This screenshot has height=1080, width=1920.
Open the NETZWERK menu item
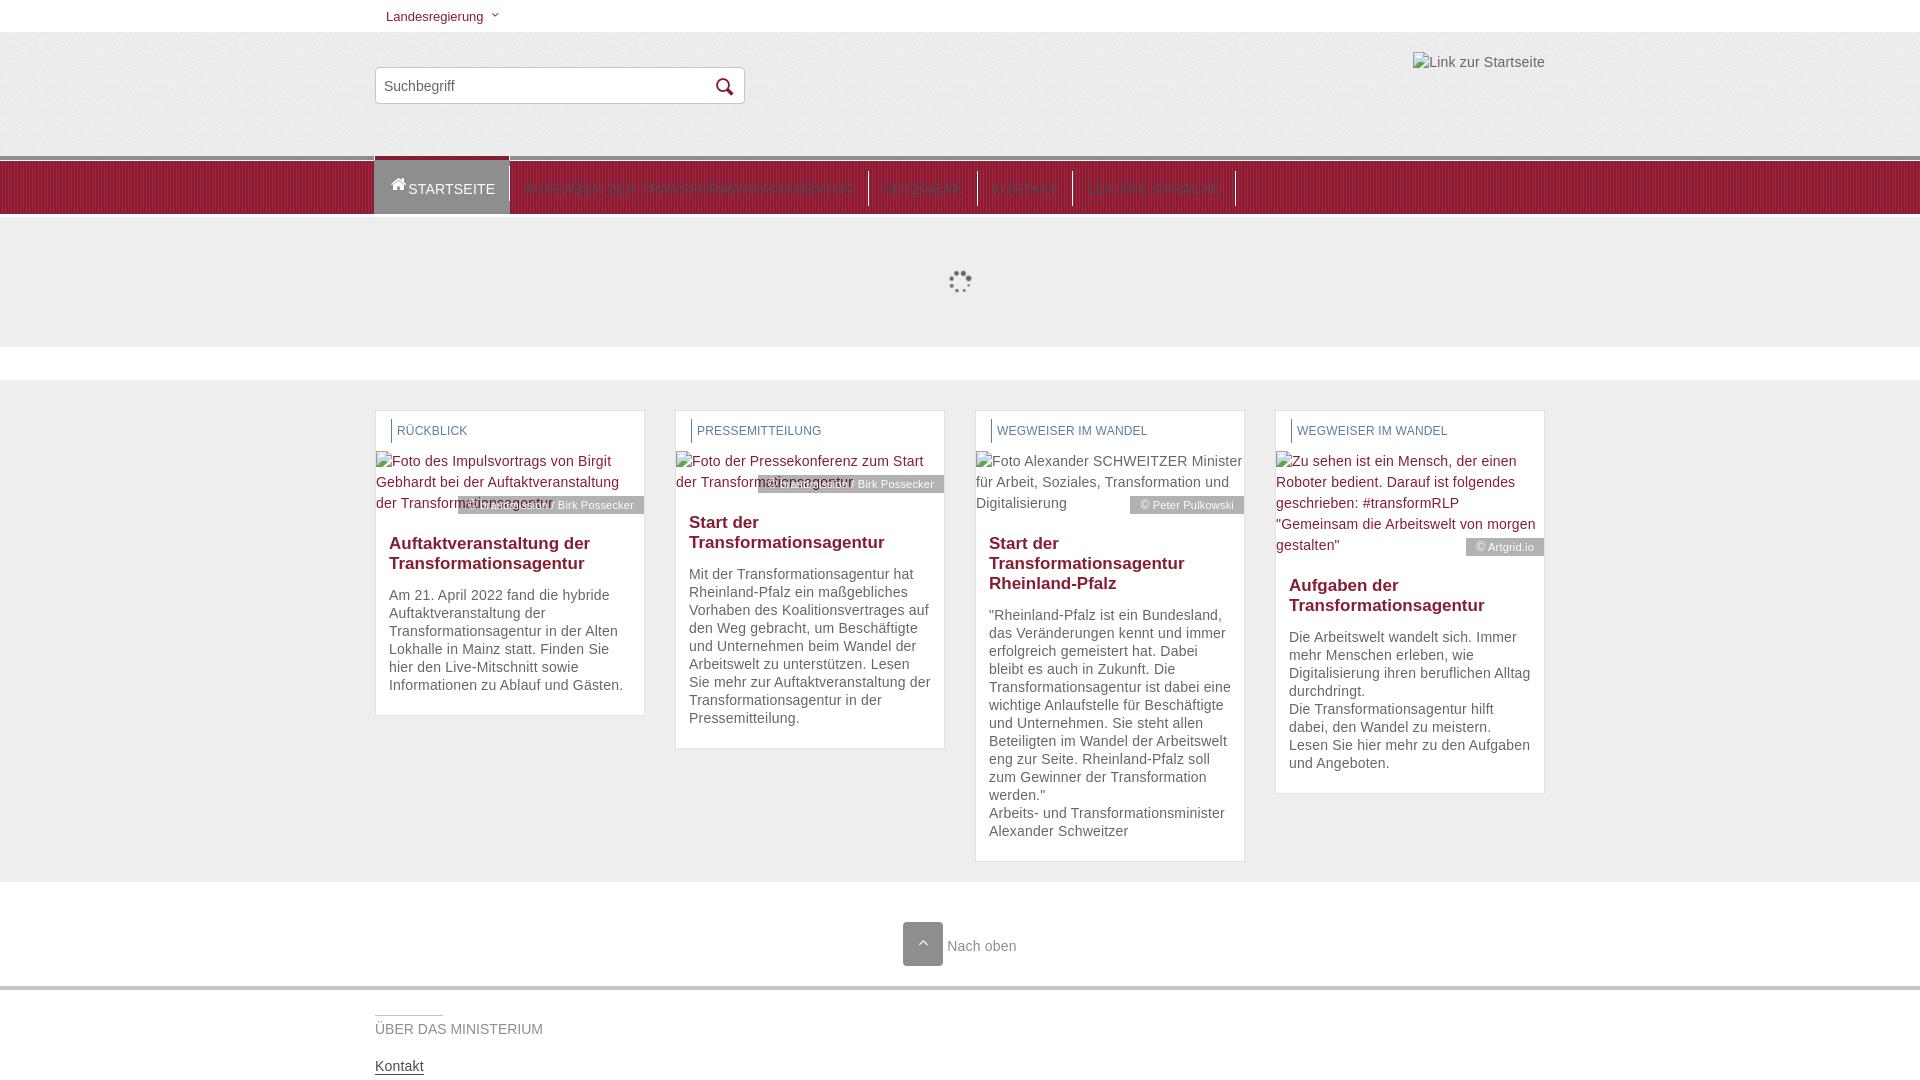pyautogui.click(x=922, y=188)
